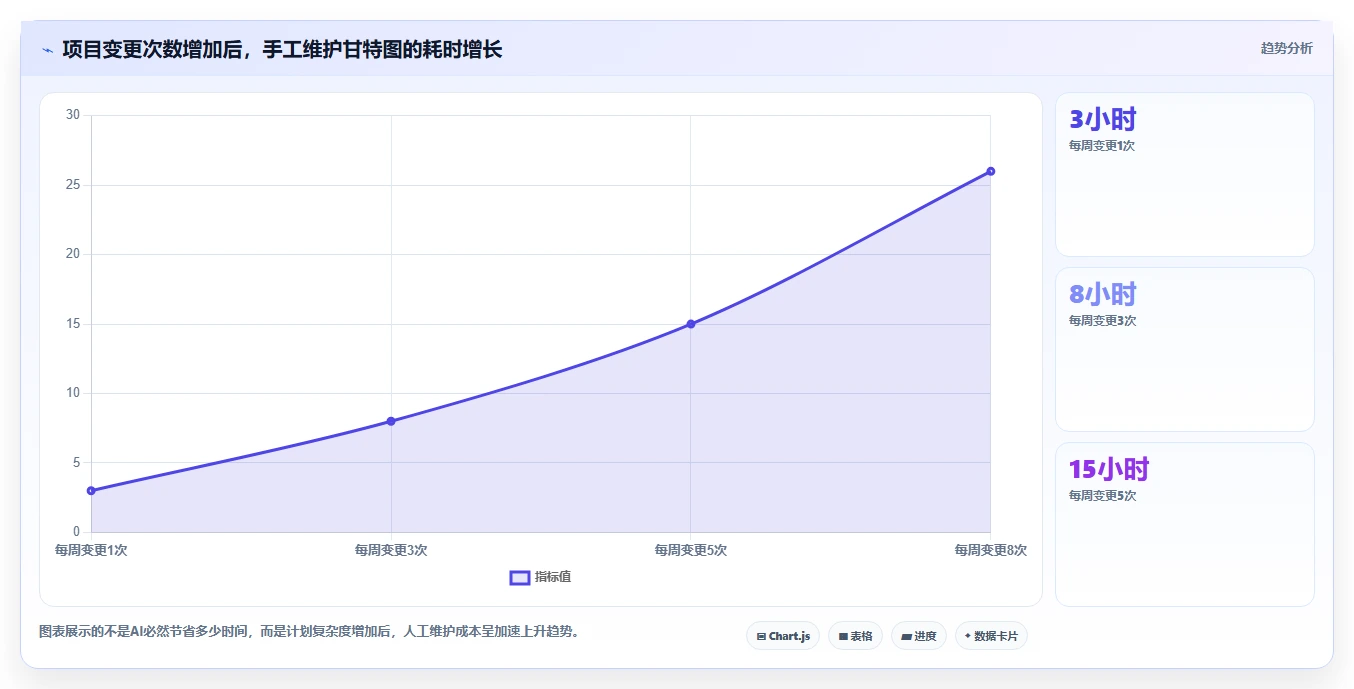Click the chart icon beside the title
The width and height of the screenshot is (1354, 689).
tap(47, 50)
